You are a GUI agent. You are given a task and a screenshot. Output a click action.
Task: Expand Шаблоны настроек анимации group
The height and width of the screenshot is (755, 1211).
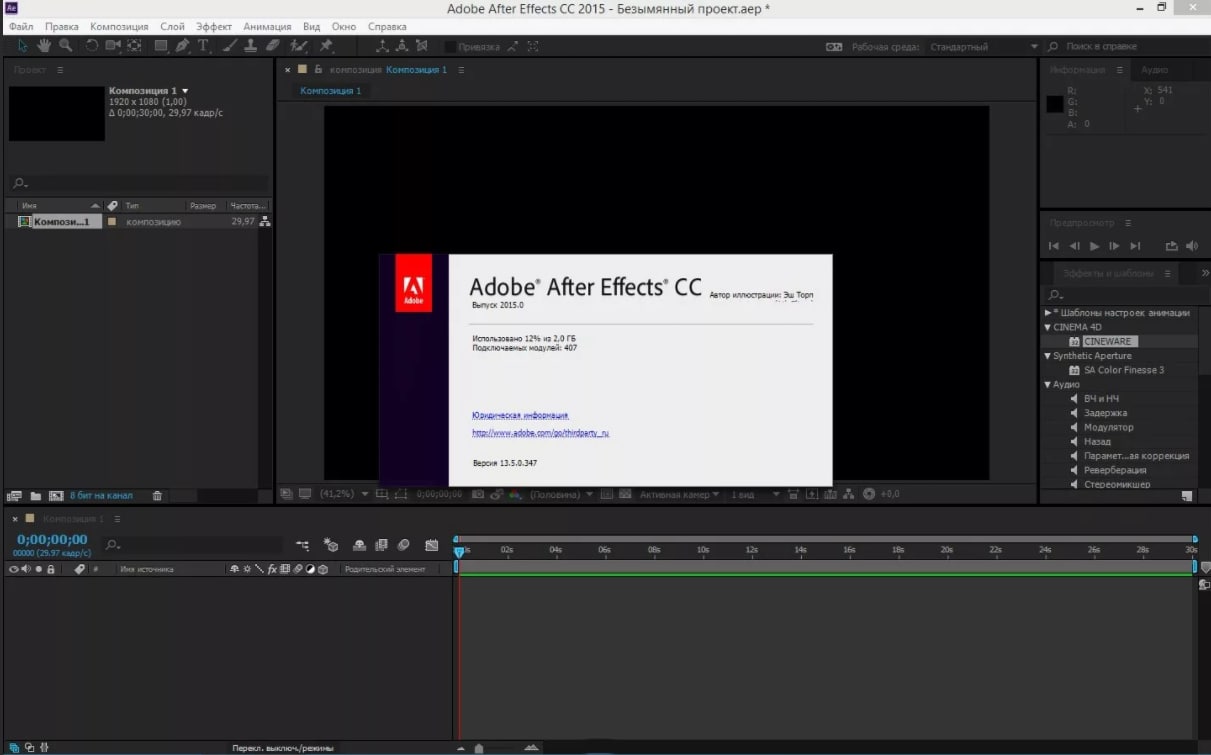[x=1048, y=313]
